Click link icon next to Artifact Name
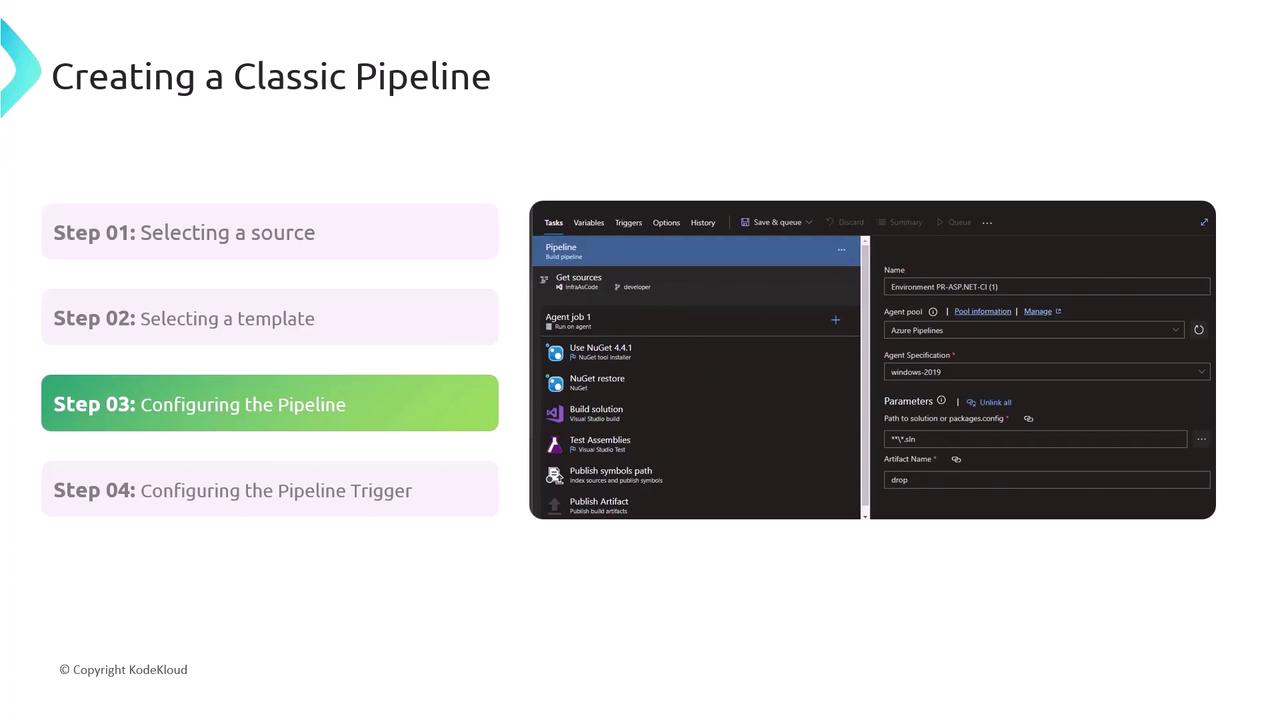1280x720 pixels. (956, 459)
